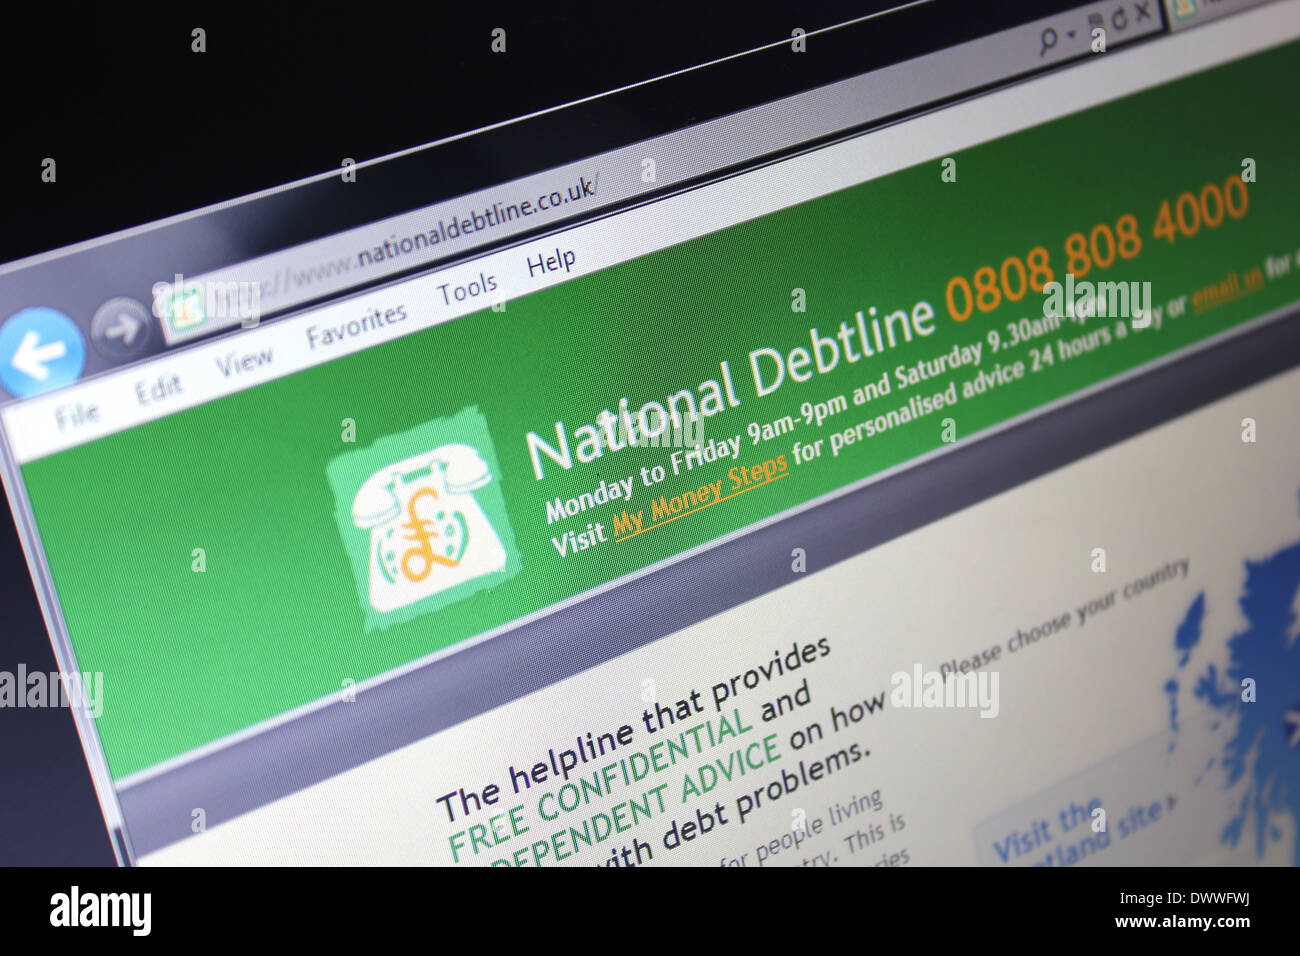This screenshot has width=1300, height=956.
Task: Open the File menu
Action: tap(77, 415)
